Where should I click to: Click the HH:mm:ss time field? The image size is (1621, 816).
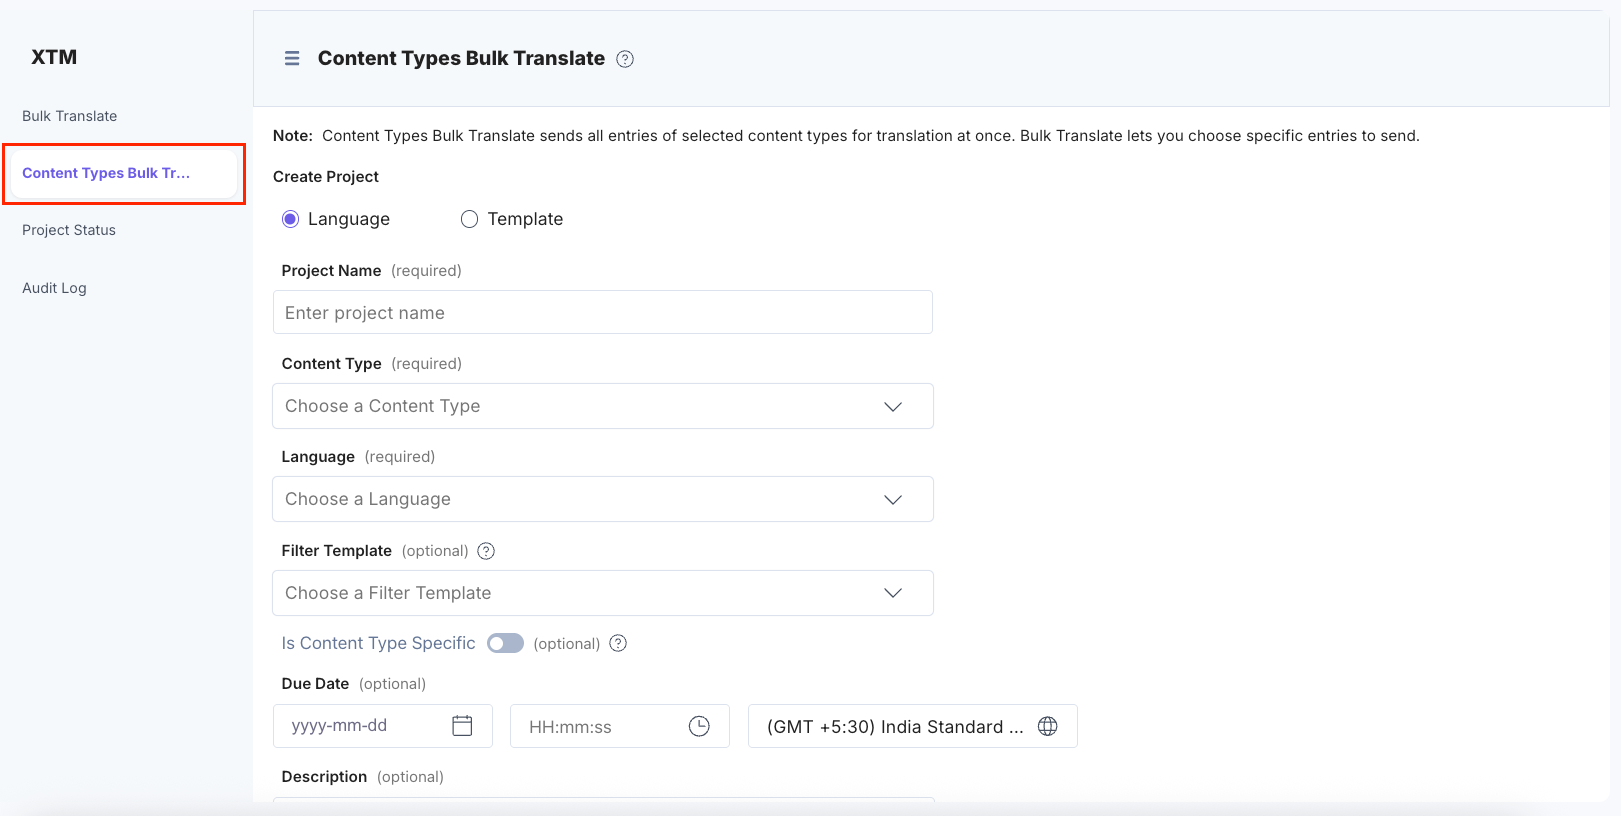tap(620, 726)
